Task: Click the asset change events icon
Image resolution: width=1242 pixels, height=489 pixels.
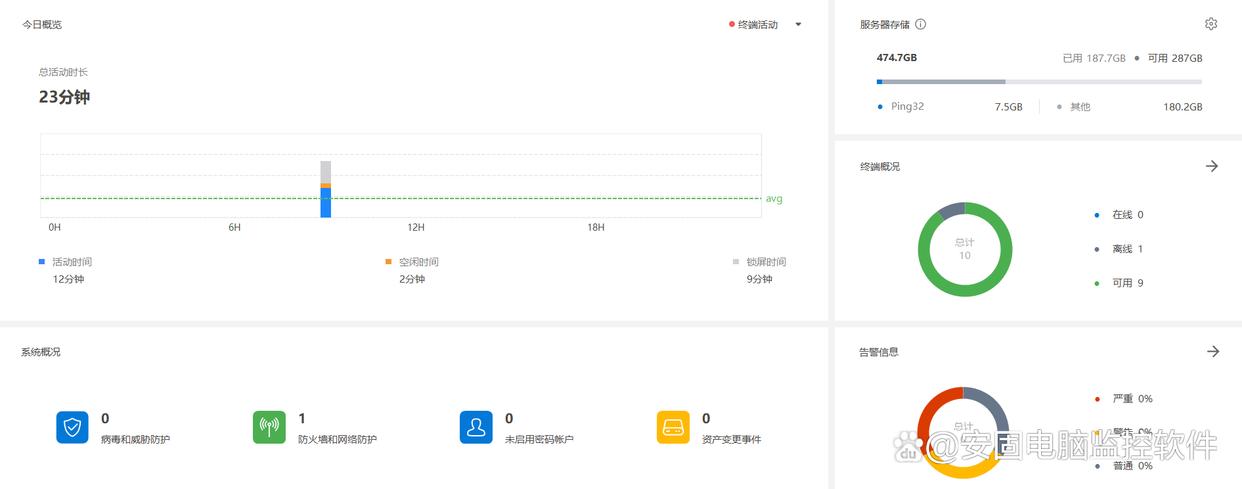Action: (673, 427)
